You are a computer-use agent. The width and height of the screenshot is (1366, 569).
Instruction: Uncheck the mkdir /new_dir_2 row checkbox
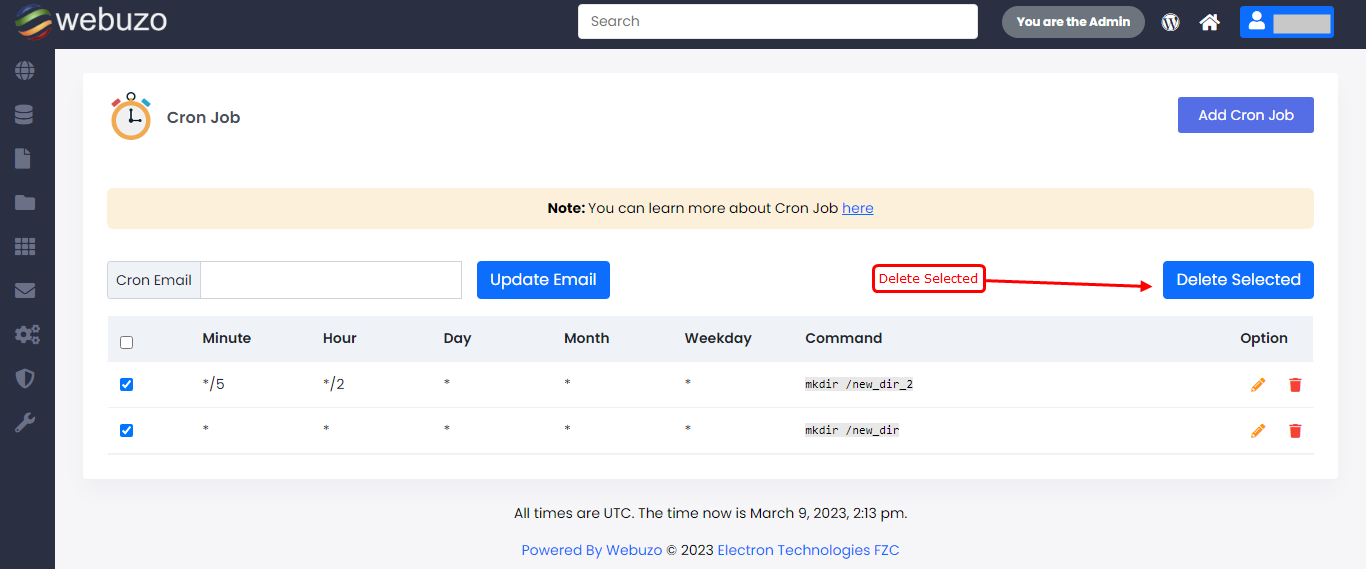click(x=126, y=385)
